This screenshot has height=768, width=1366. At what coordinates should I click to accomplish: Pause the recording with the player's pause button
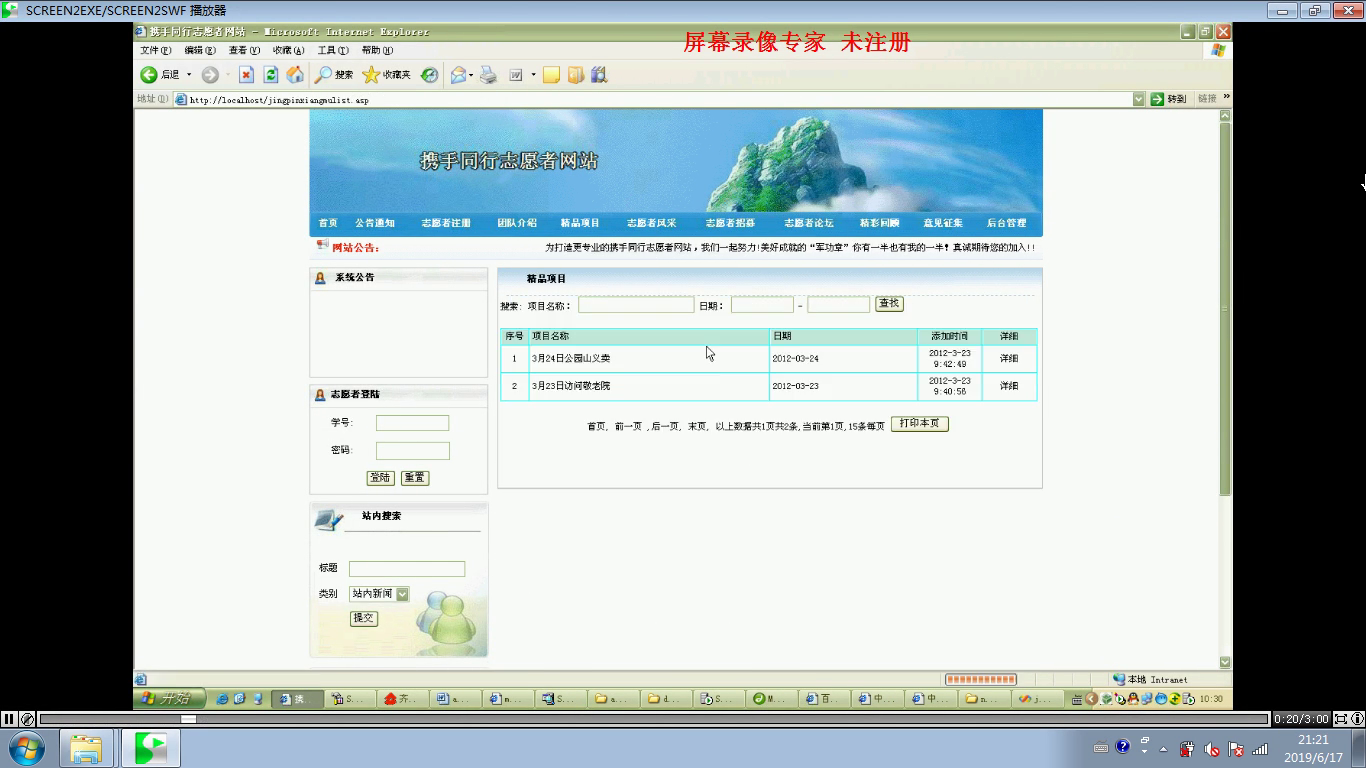[9, 718]
